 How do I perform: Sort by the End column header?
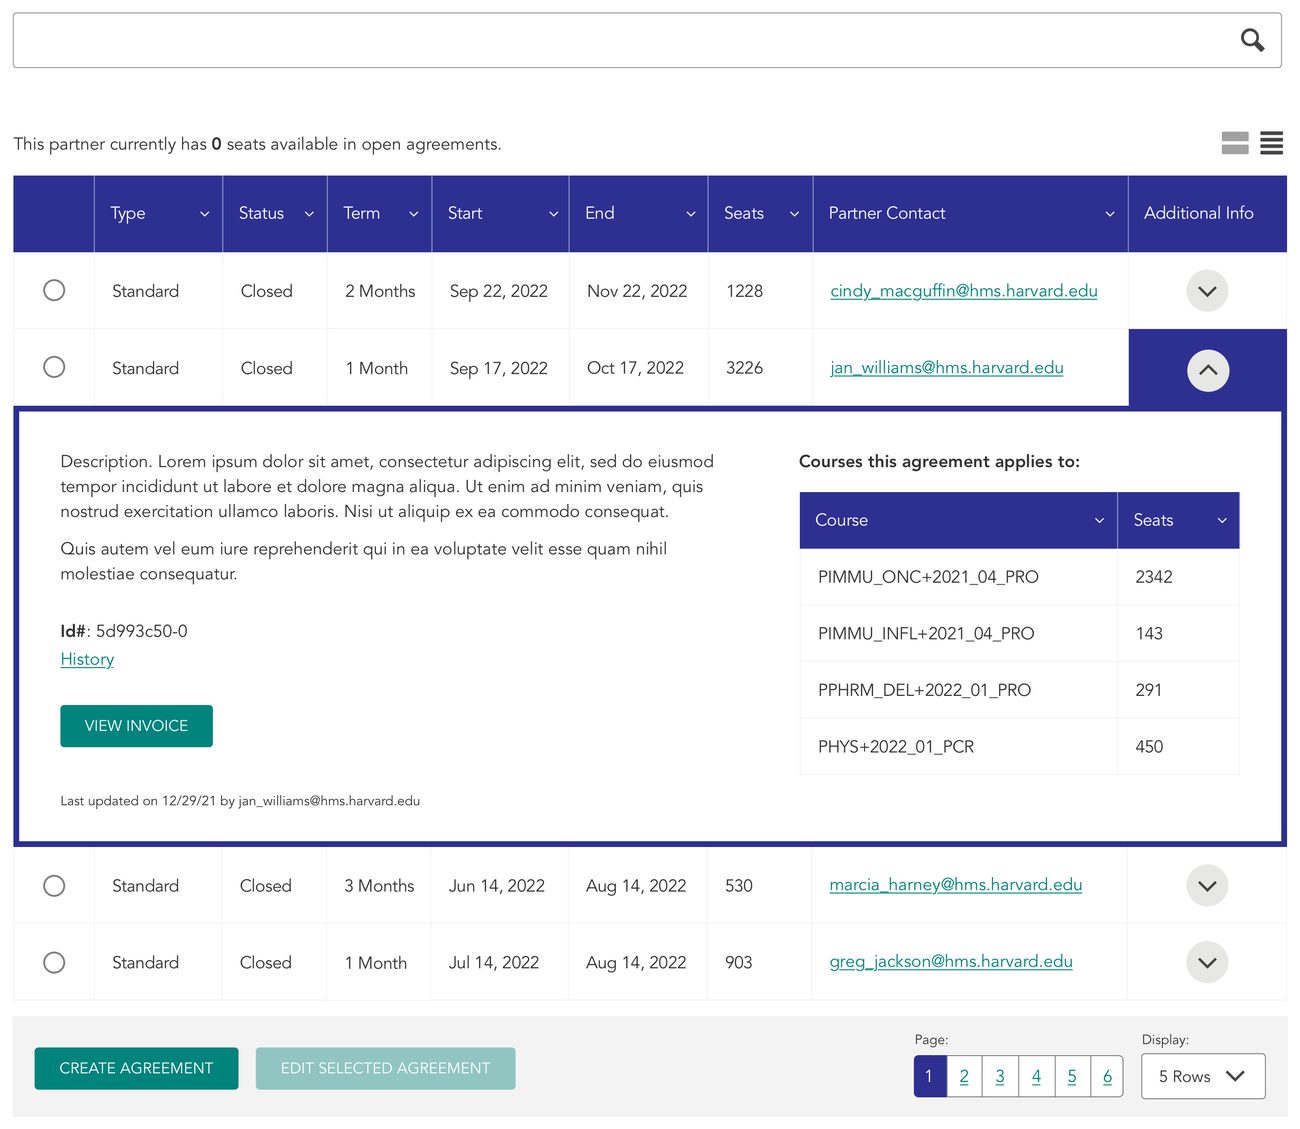coord(638,214)
